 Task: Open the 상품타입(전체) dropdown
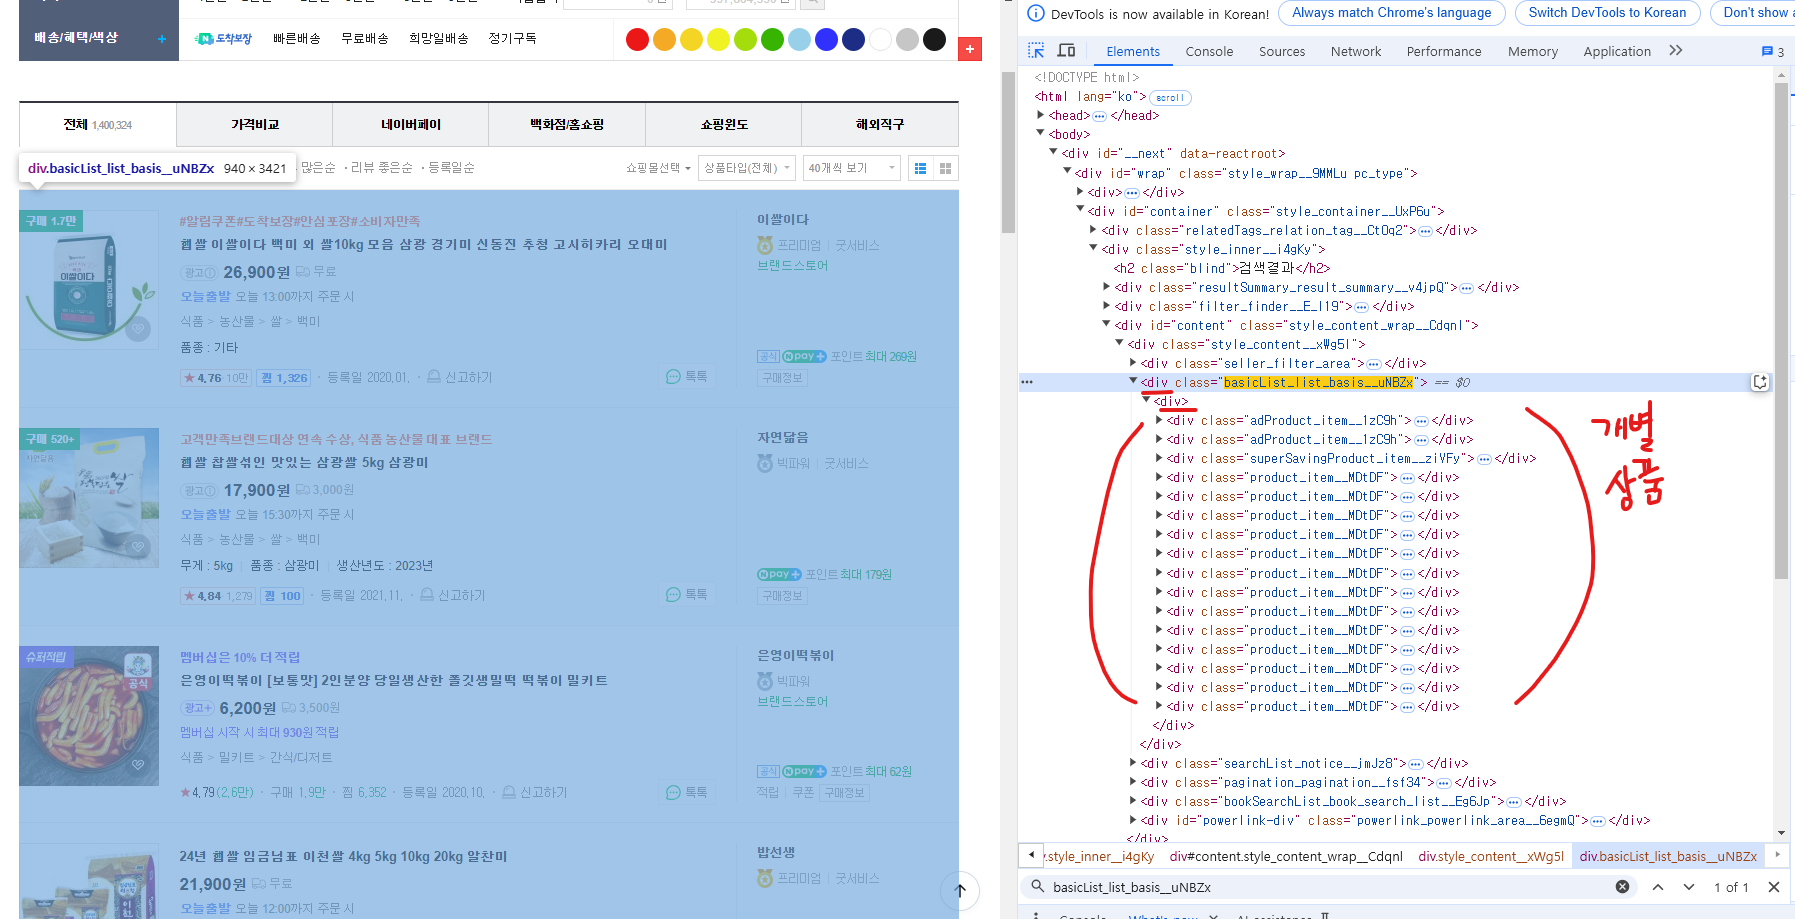[747, 168]
